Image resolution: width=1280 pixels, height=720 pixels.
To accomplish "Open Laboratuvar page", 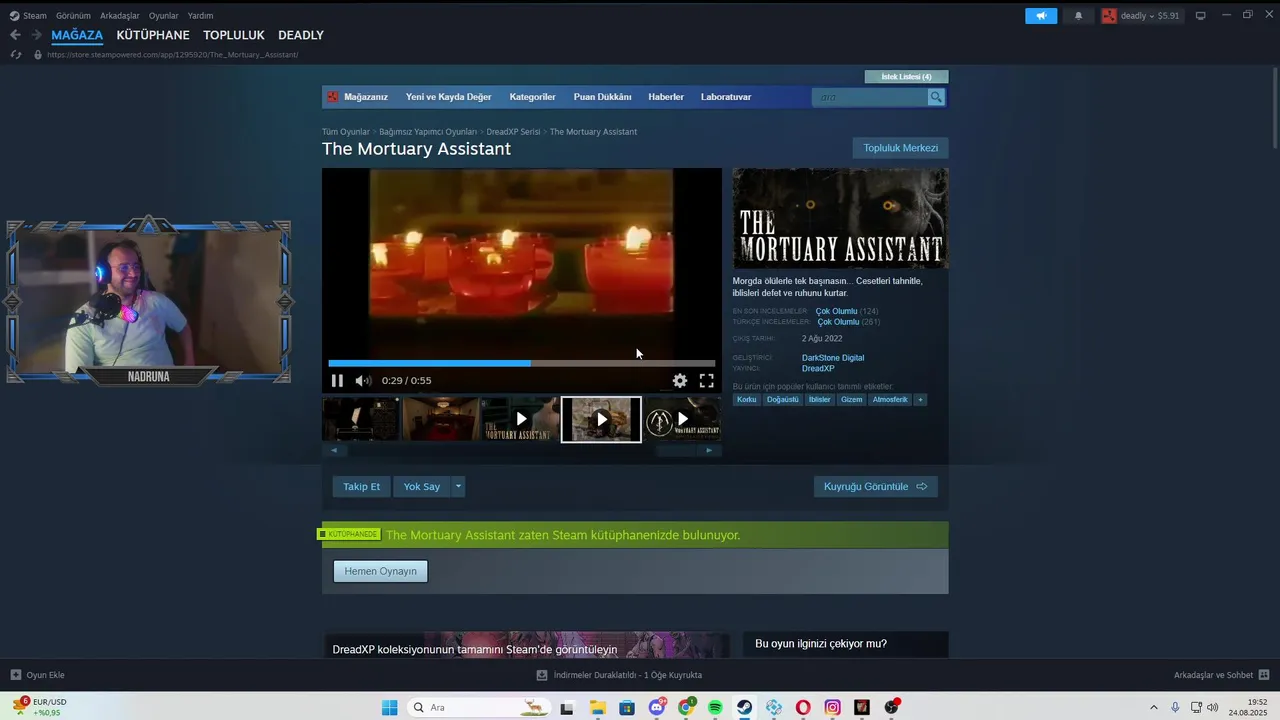I will tap(726, 97).
